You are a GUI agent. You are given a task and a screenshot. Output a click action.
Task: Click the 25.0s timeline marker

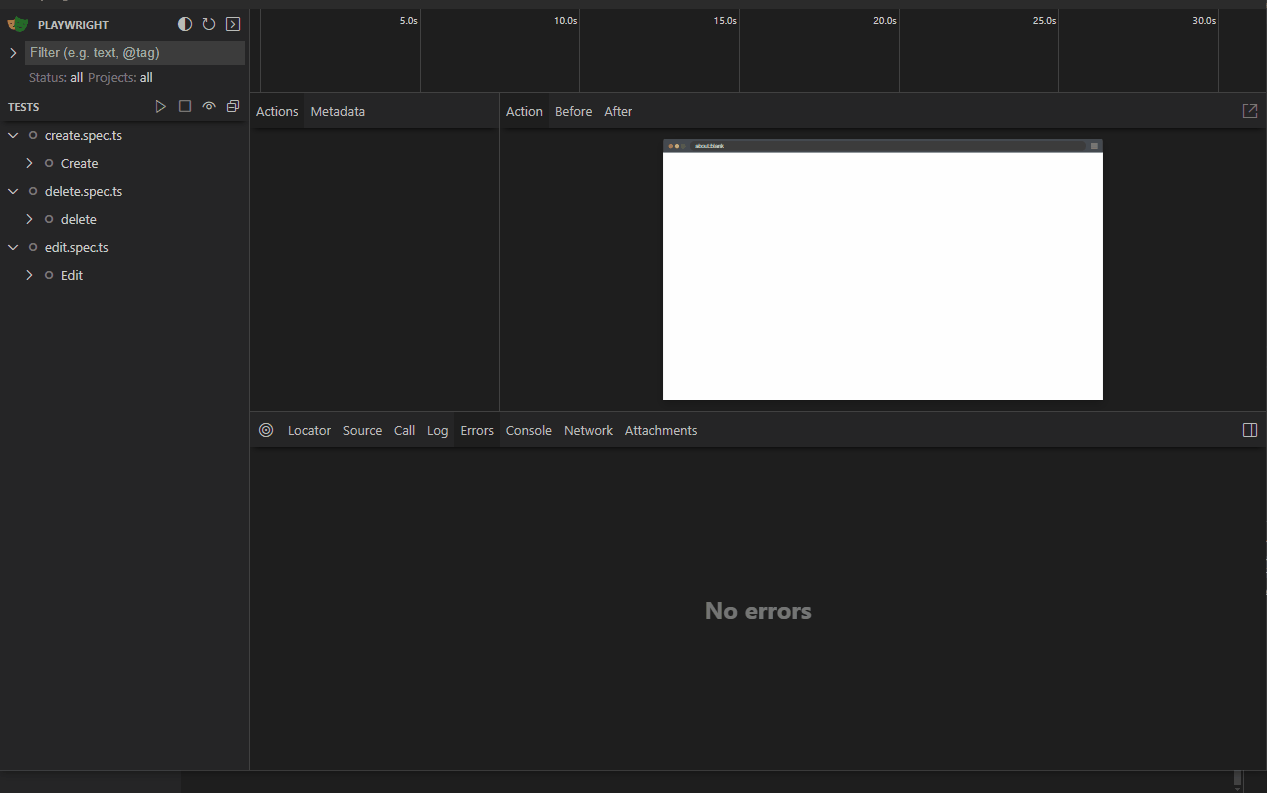coord(1044,20)
